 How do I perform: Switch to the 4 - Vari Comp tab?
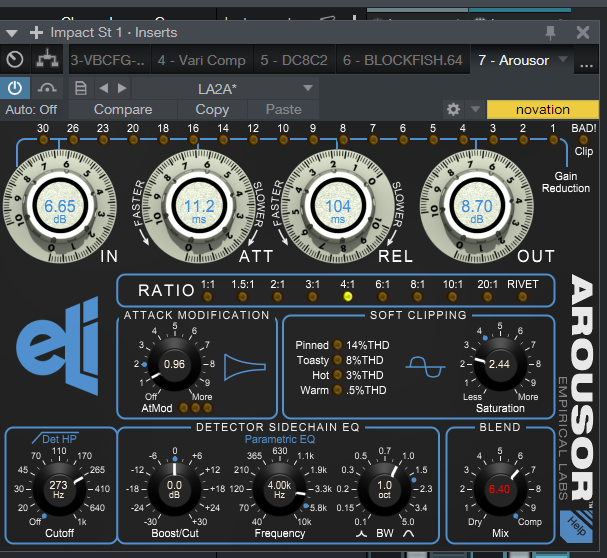click(x=202, y=60)
